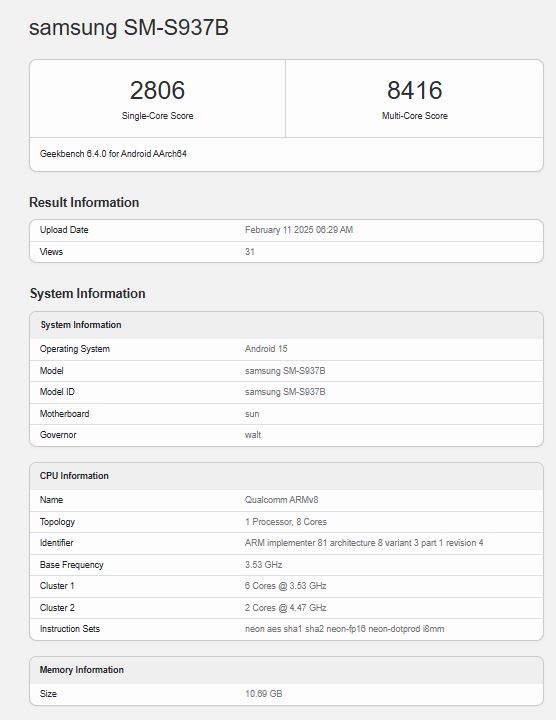Select the Operating System value Android 15
This screenshot has width=556, height=720.
pyautogui.click(x=266, y=349)
